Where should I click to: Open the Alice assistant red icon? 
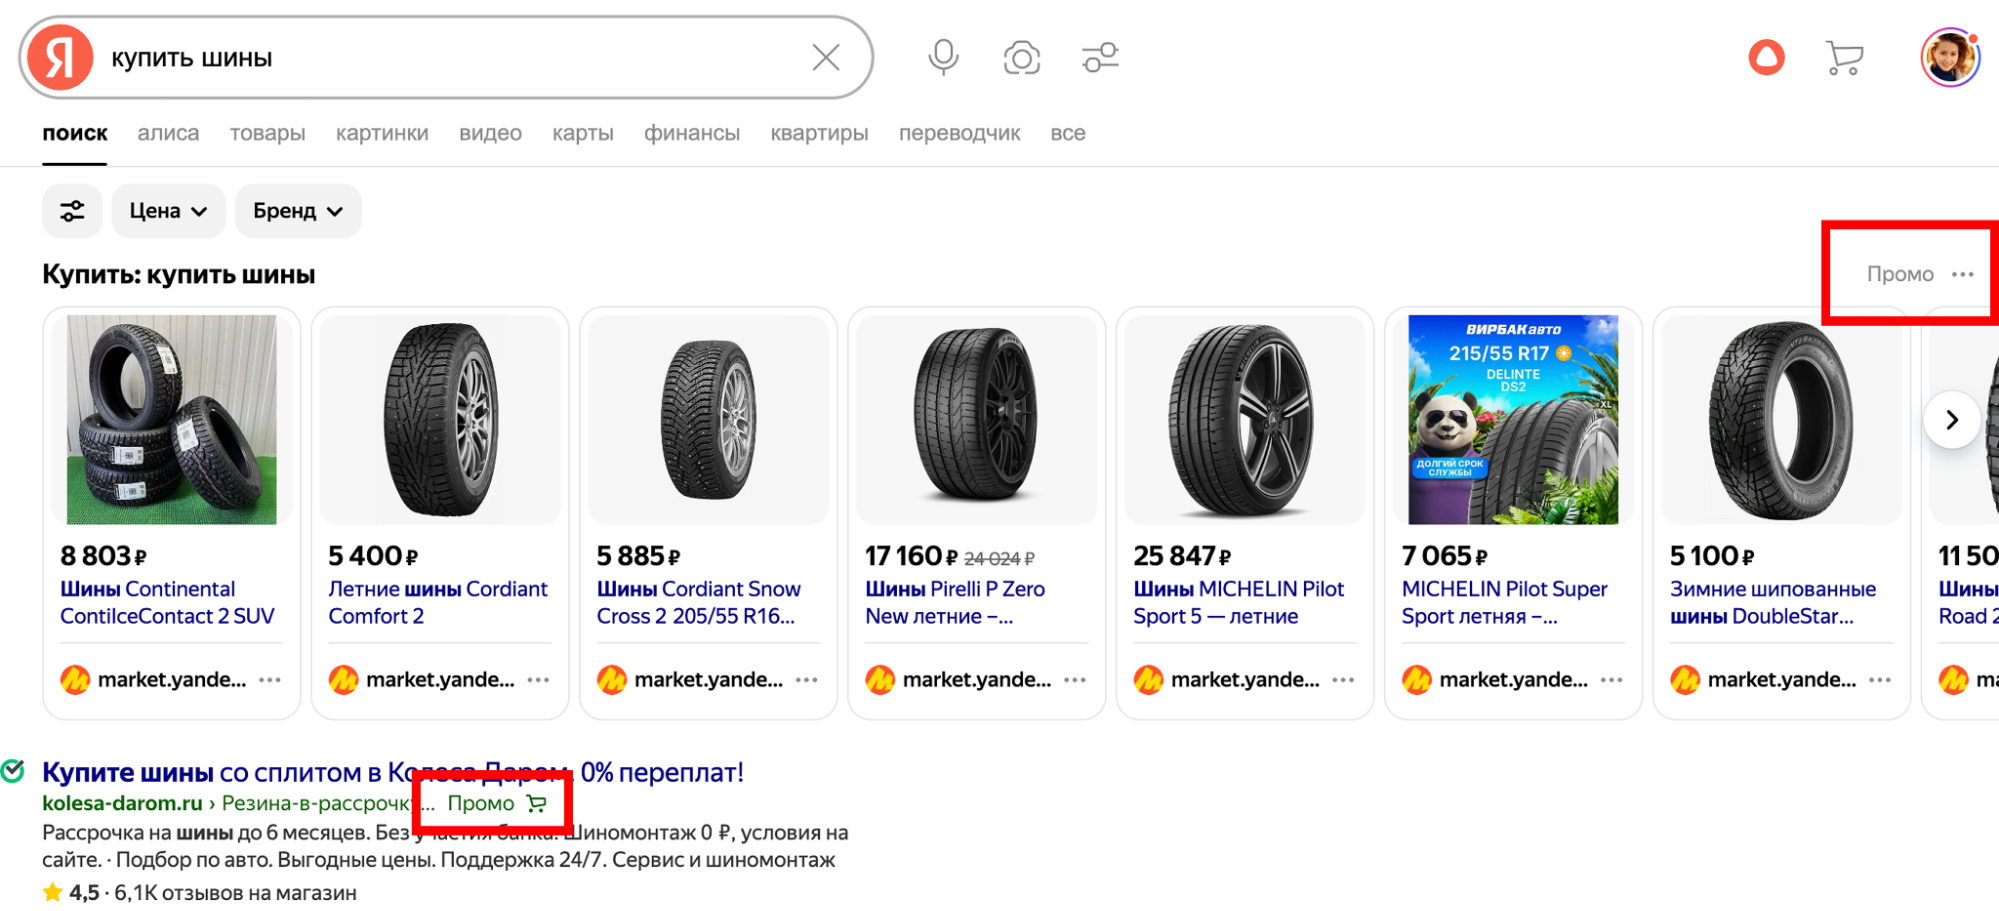pos(1766,57)
